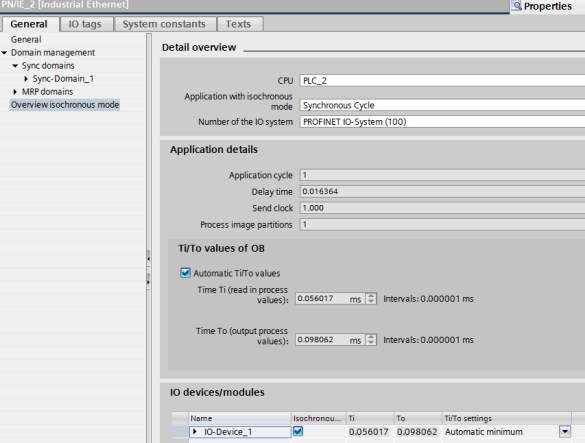This screenshot has height=443, width=585.
Task: Select the Sync domains tree item
Action: point(48,66)
